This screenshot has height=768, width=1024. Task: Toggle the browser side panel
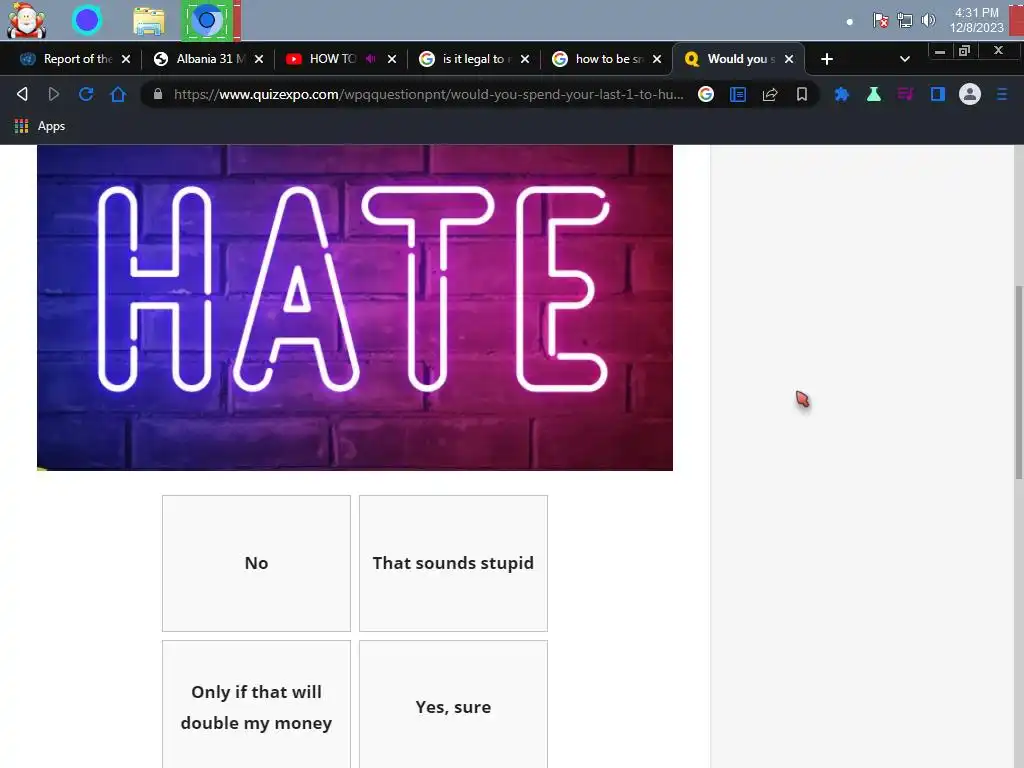click(x=938, y=94)
